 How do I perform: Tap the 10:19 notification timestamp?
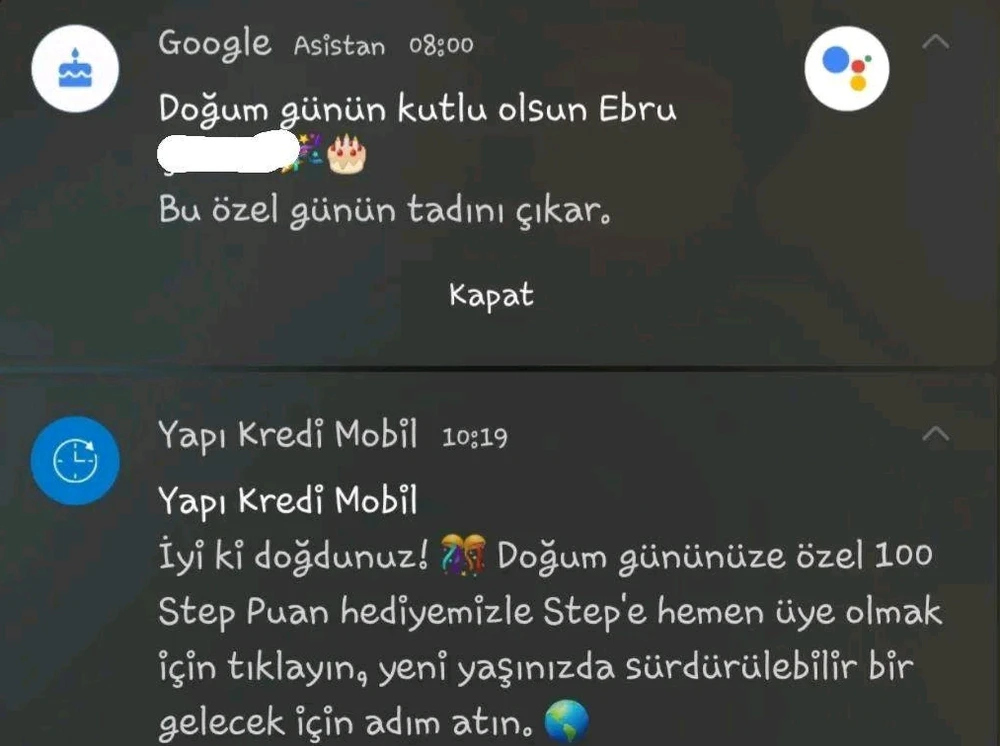475,437
